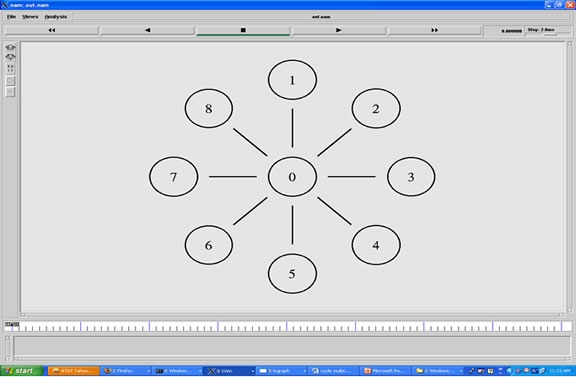Click the rewind playback button

pos(52,30)
